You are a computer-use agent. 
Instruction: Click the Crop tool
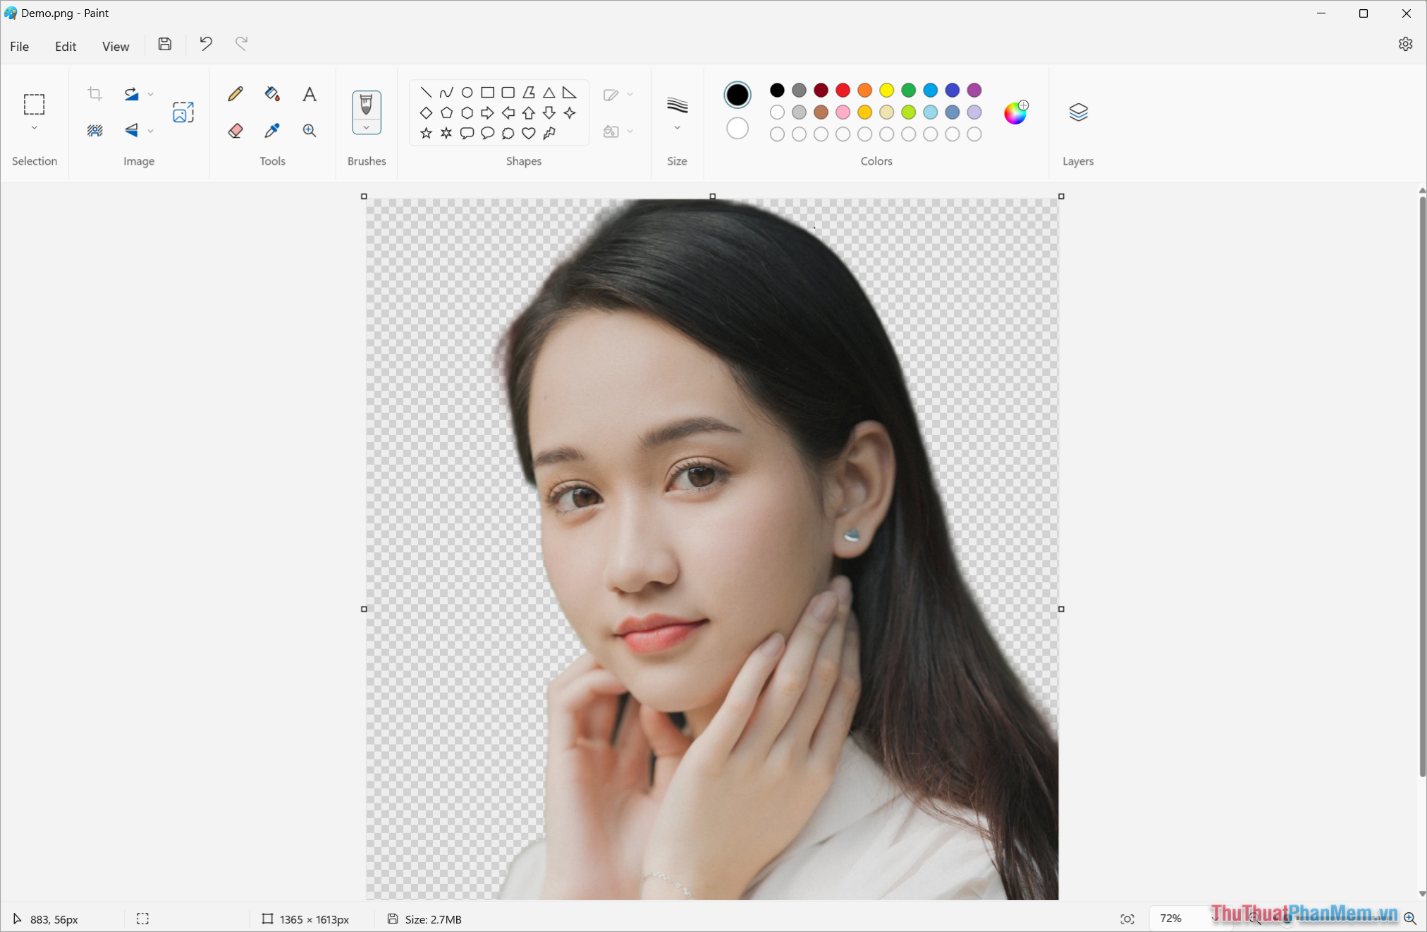tap(94, 92)
